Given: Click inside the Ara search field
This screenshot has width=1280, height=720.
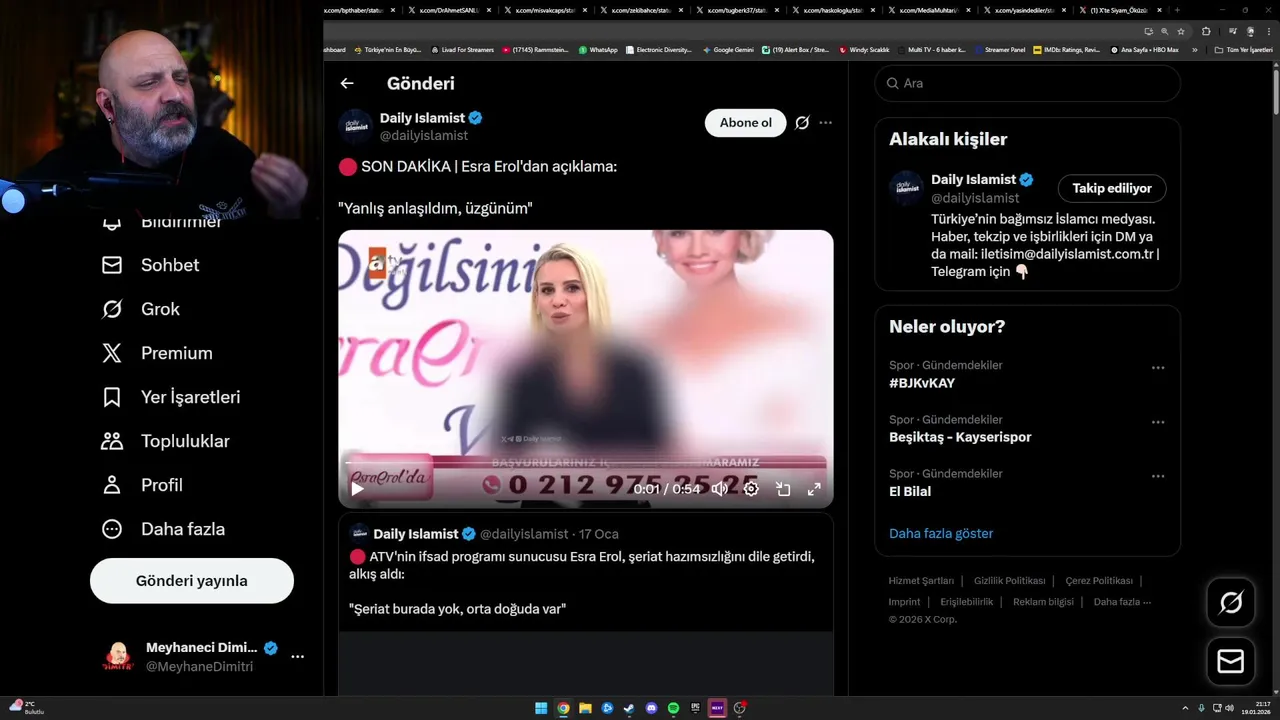Looking at the screenshot, I should (1028, 83).
